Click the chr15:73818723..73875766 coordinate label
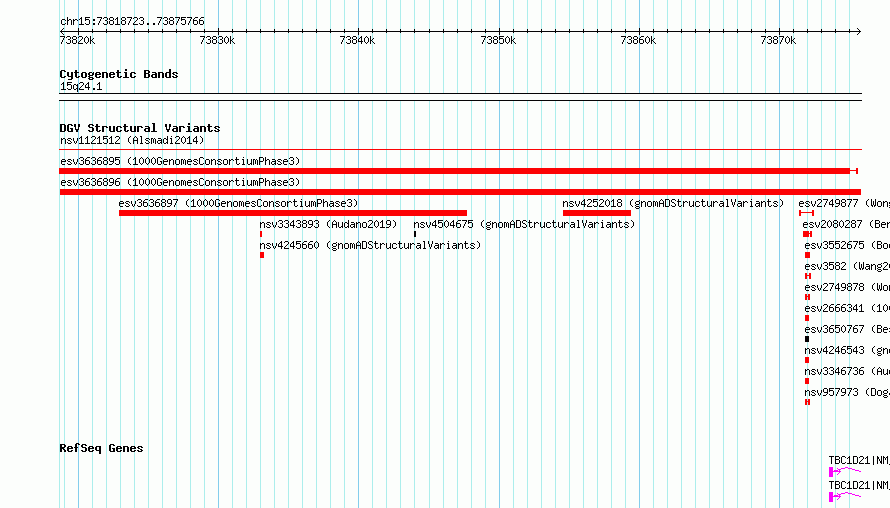This screenshot has width=890, height=508. (132, 21)
